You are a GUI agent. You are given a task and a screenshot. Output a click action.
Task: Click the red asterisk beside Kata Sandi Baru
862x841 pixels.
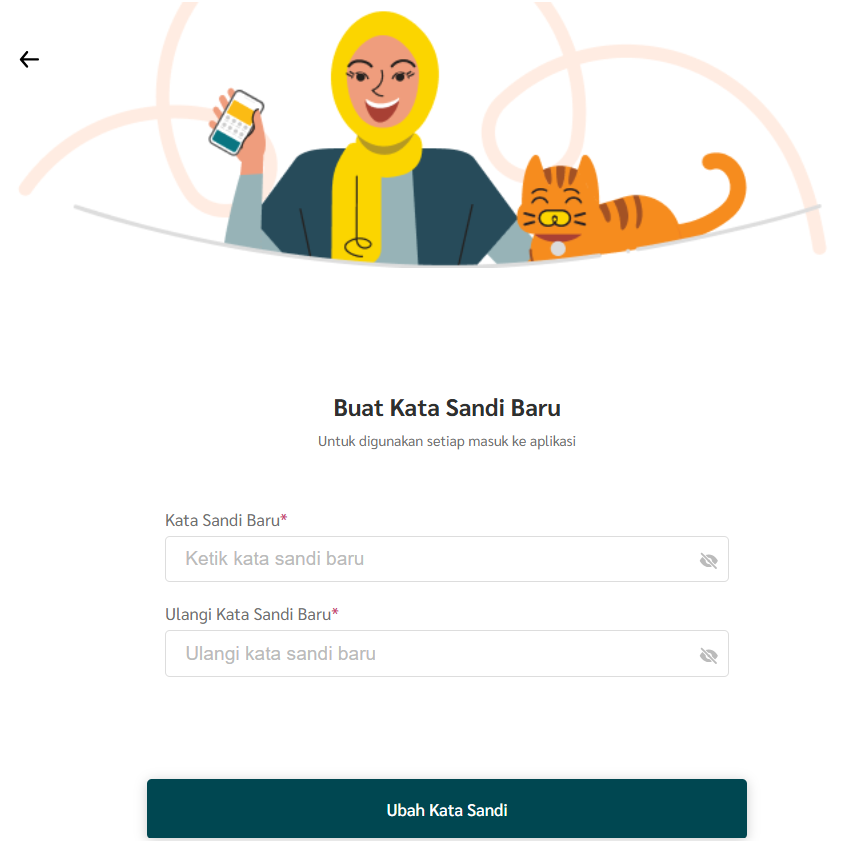284,518
